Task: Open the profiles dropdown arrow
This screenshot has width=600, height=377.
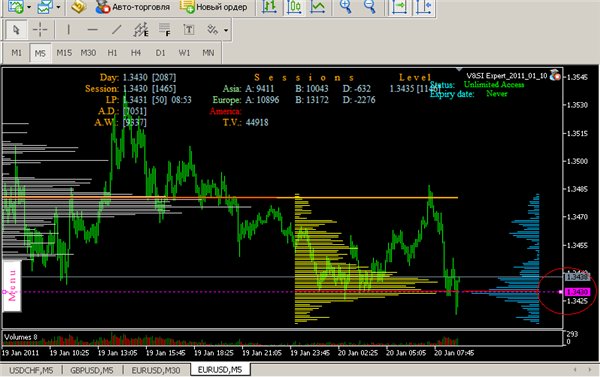Action: coord(58,7)
